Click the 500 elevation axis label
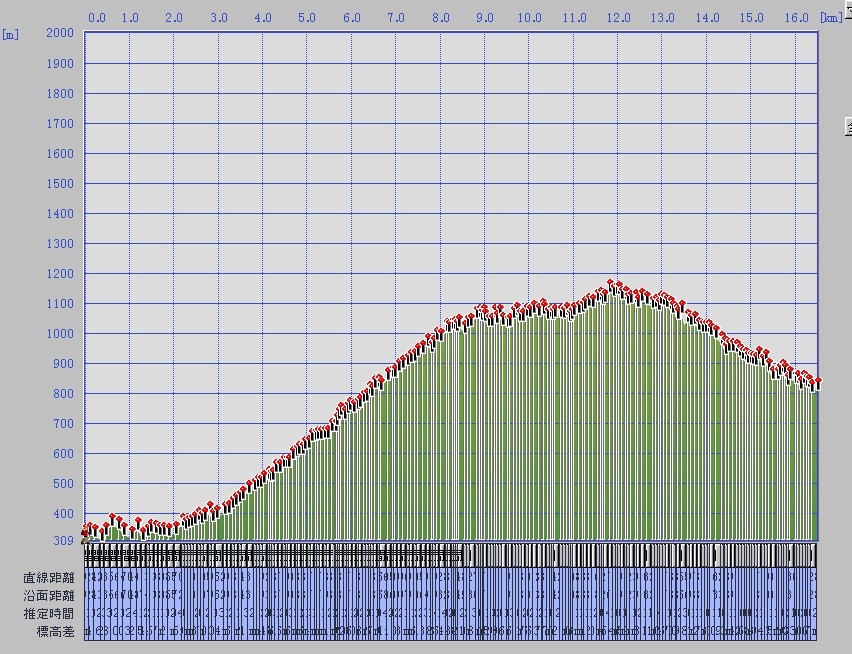 [63, 484]
